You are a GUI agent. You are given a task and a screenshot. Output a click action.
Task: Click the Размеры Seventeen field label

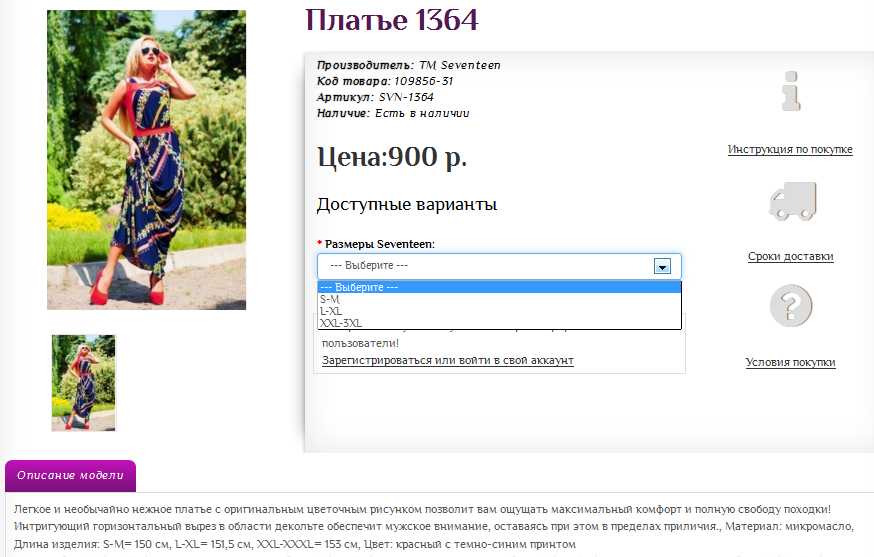380,244
